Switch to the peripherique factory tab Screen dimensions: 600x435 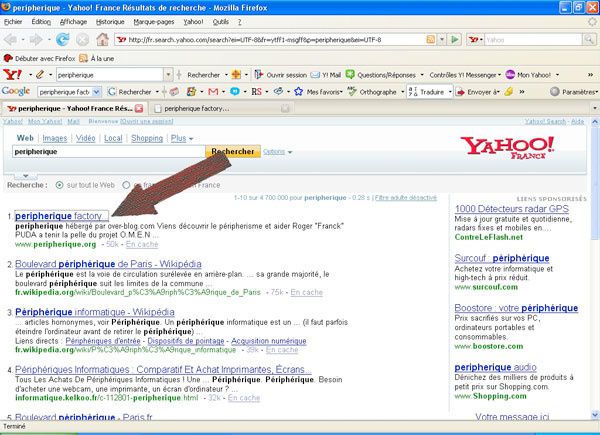click(x=220, y=109)
